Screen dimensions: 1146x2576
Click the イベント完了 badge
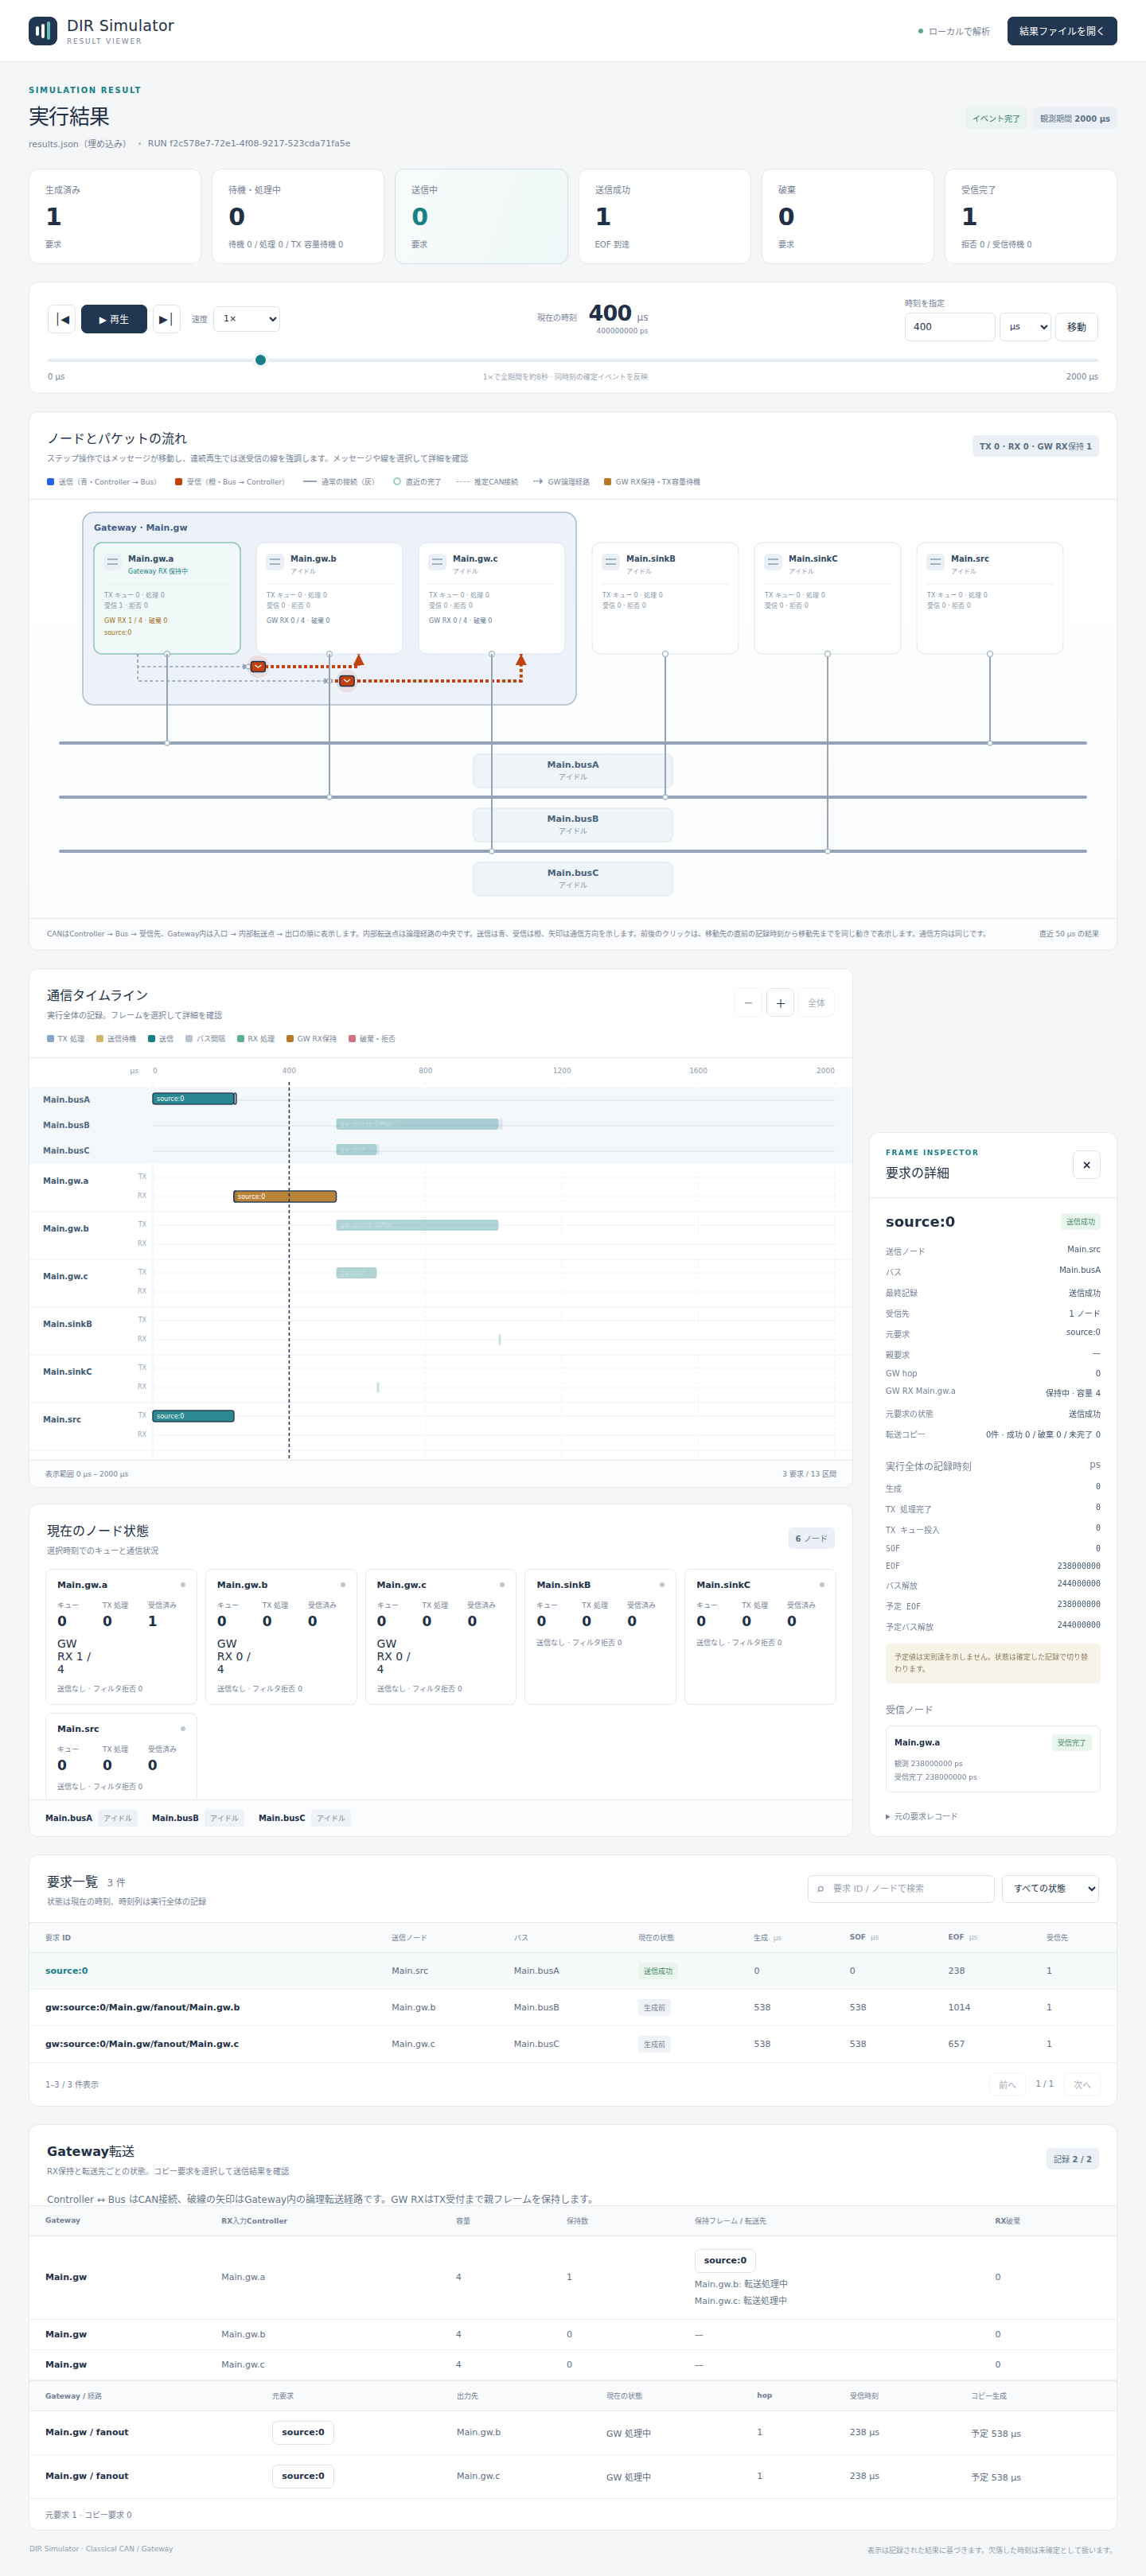tap(996, 118)
